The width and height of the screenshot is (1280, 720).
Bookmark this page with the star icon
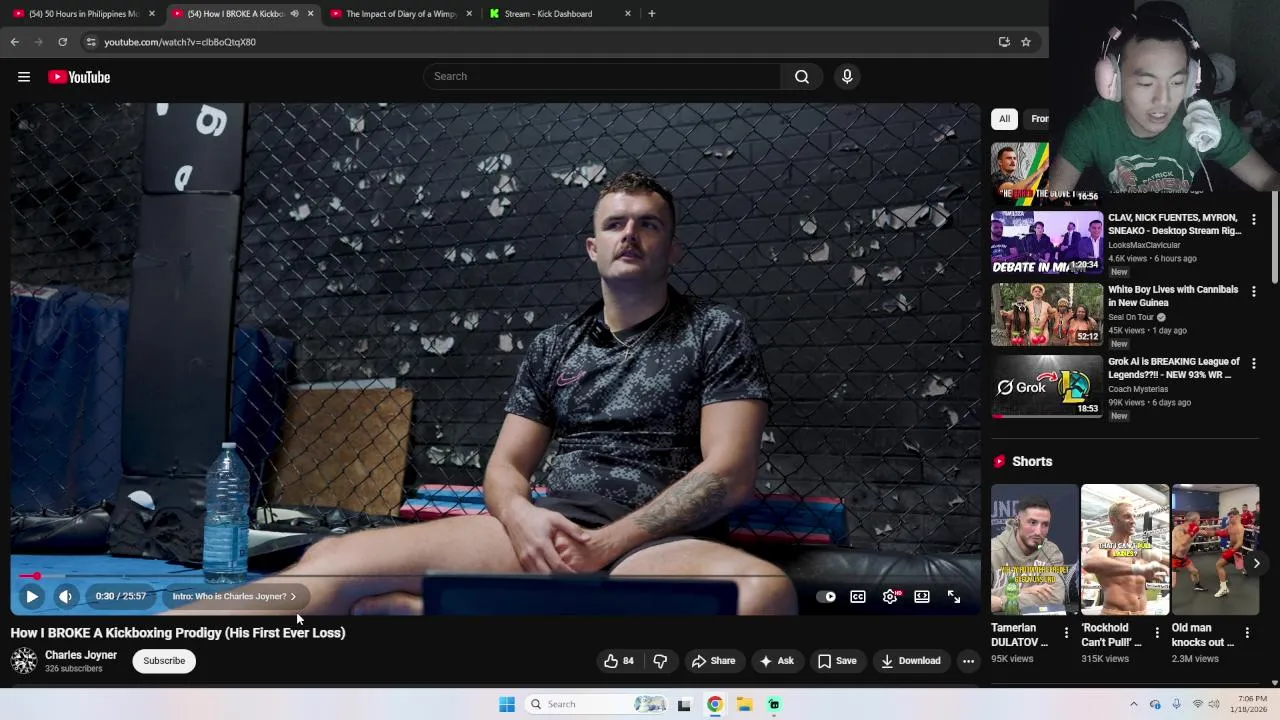(1026, 42)
